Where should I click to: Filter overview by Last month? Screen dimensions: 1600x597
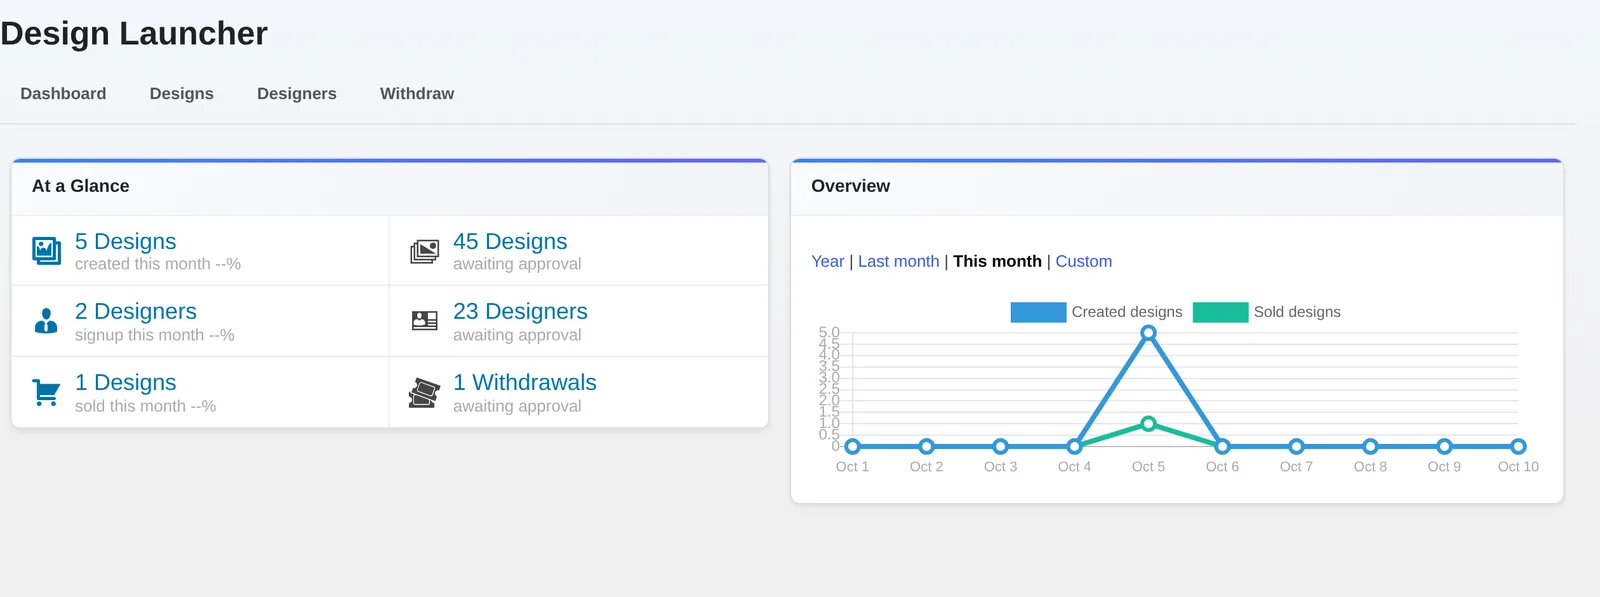click(x=899, y=261)
